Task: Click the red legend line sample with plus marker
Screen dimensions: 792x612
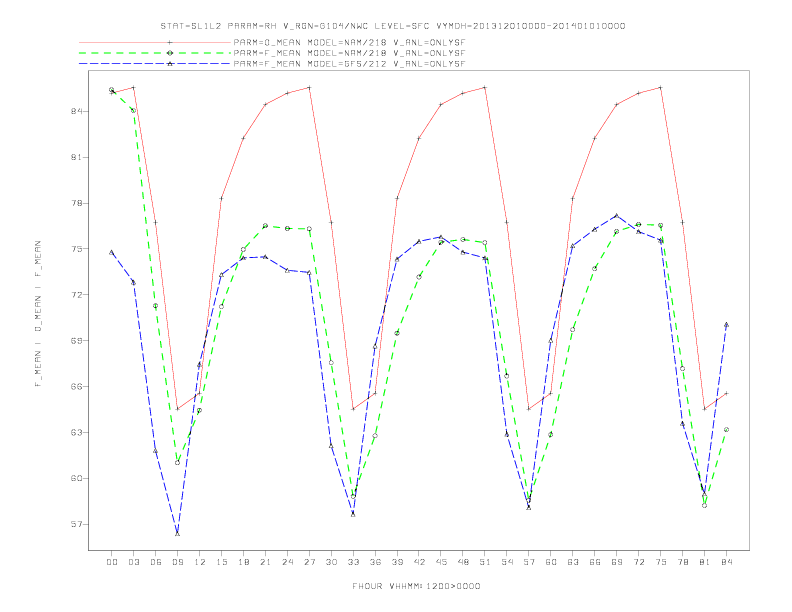Action: tap(155, 42)
